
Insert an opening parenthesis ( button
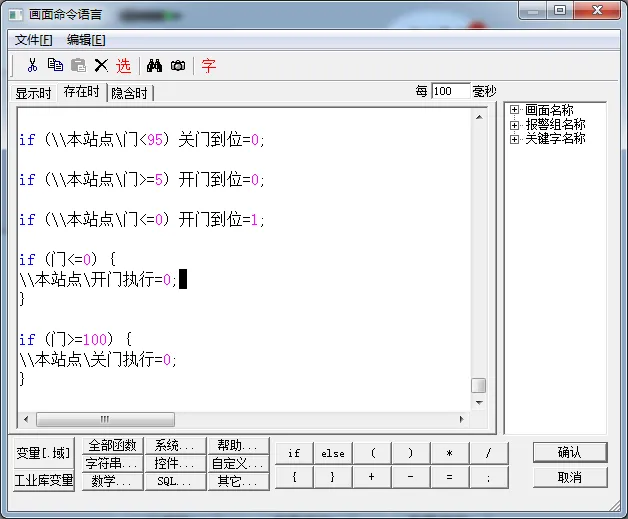(372, 453)
